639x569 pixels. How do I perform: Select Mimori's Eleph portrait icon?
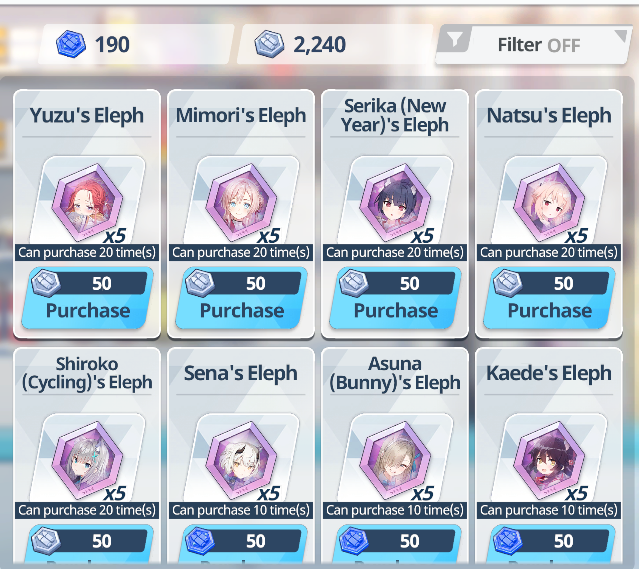point(241,202)
